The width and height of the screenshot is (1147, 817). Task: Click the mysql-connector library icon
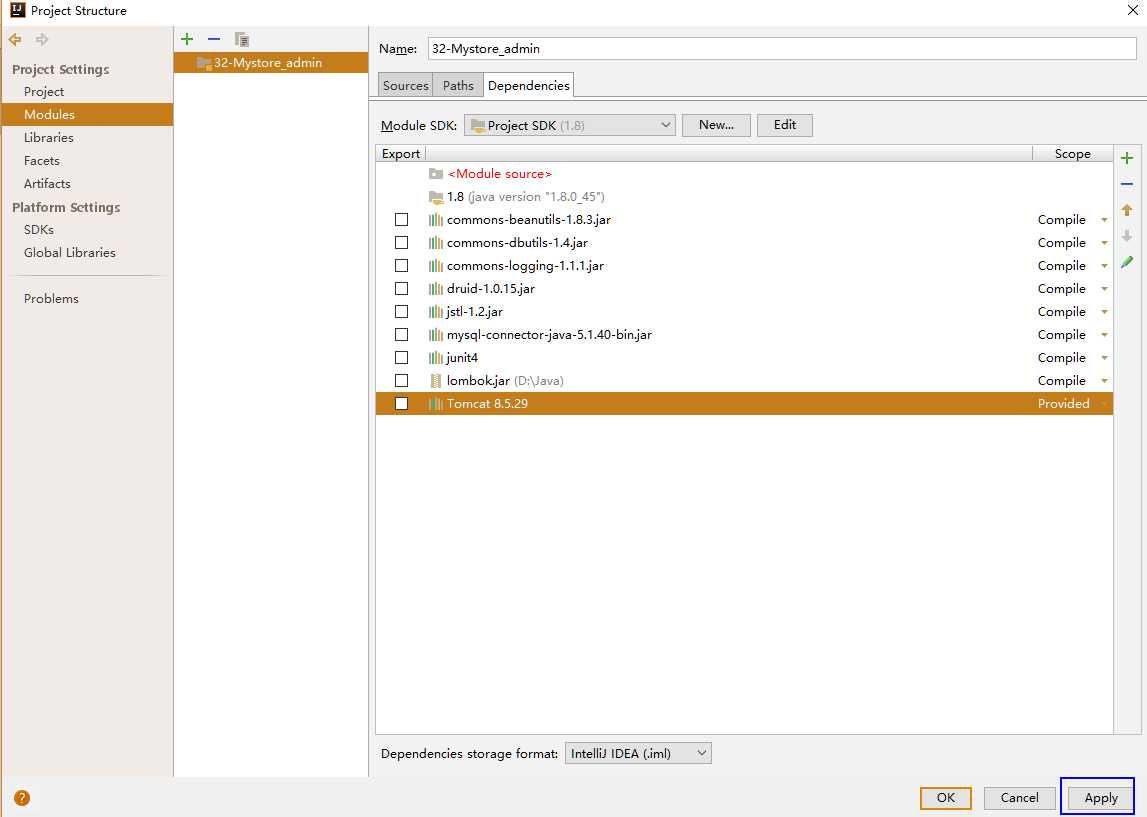coord(436,334)
